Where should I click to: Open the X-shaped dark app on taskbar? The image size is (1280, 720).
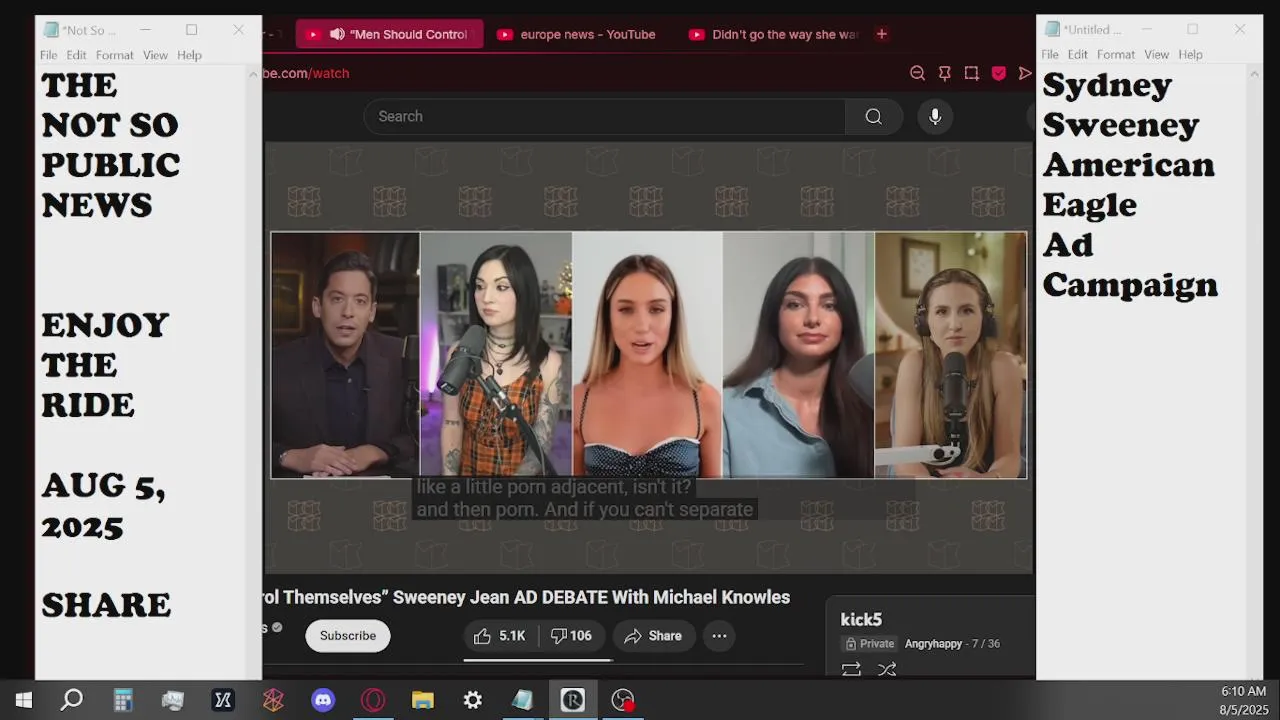coord(223,700)
